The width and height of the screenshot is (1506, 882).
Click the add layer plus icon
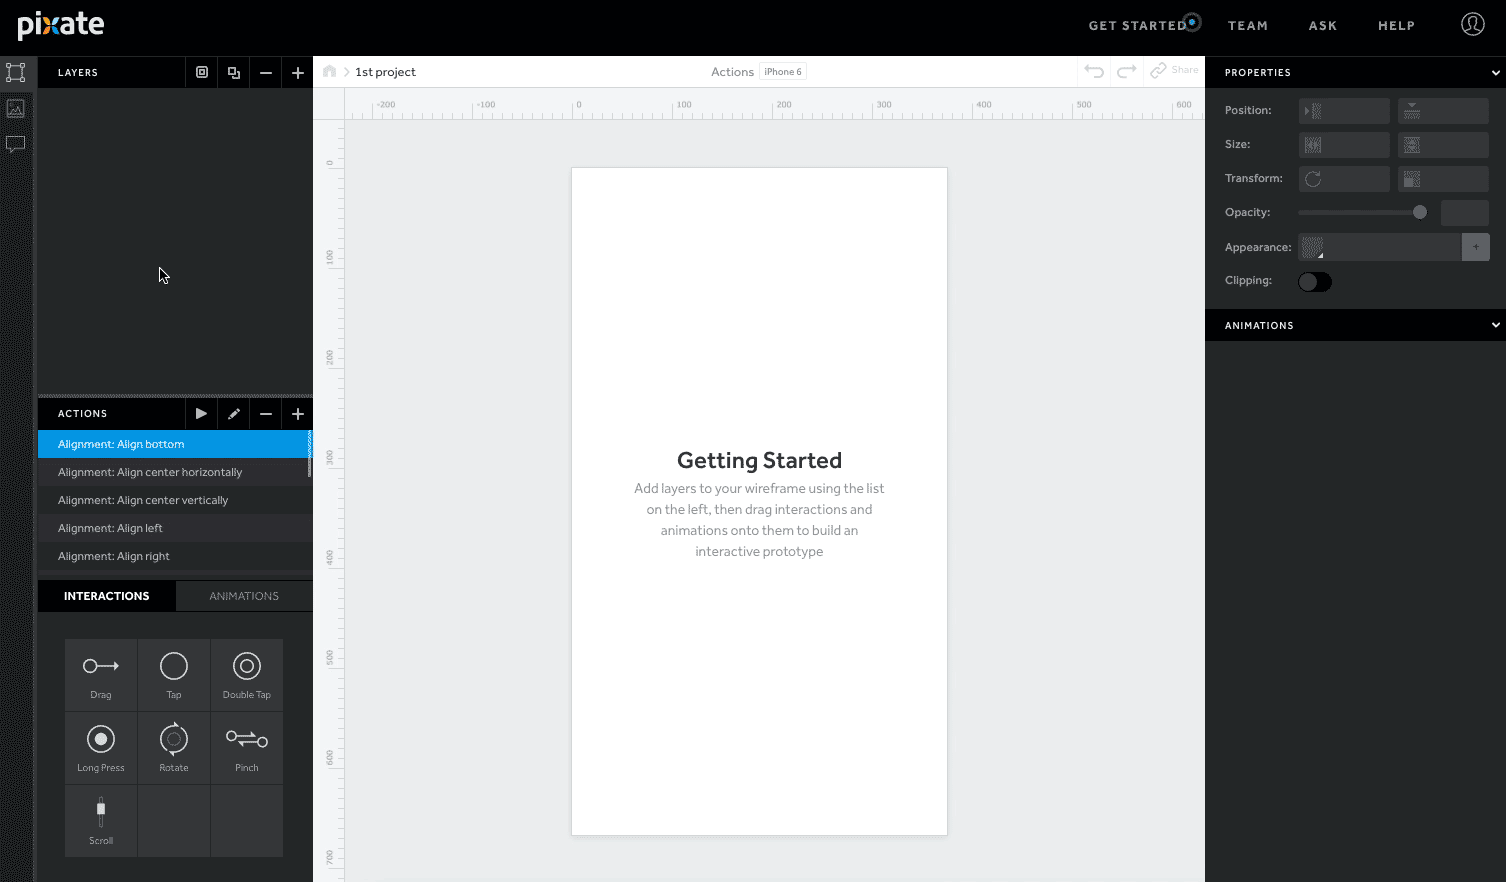click(x=297, y=73)
